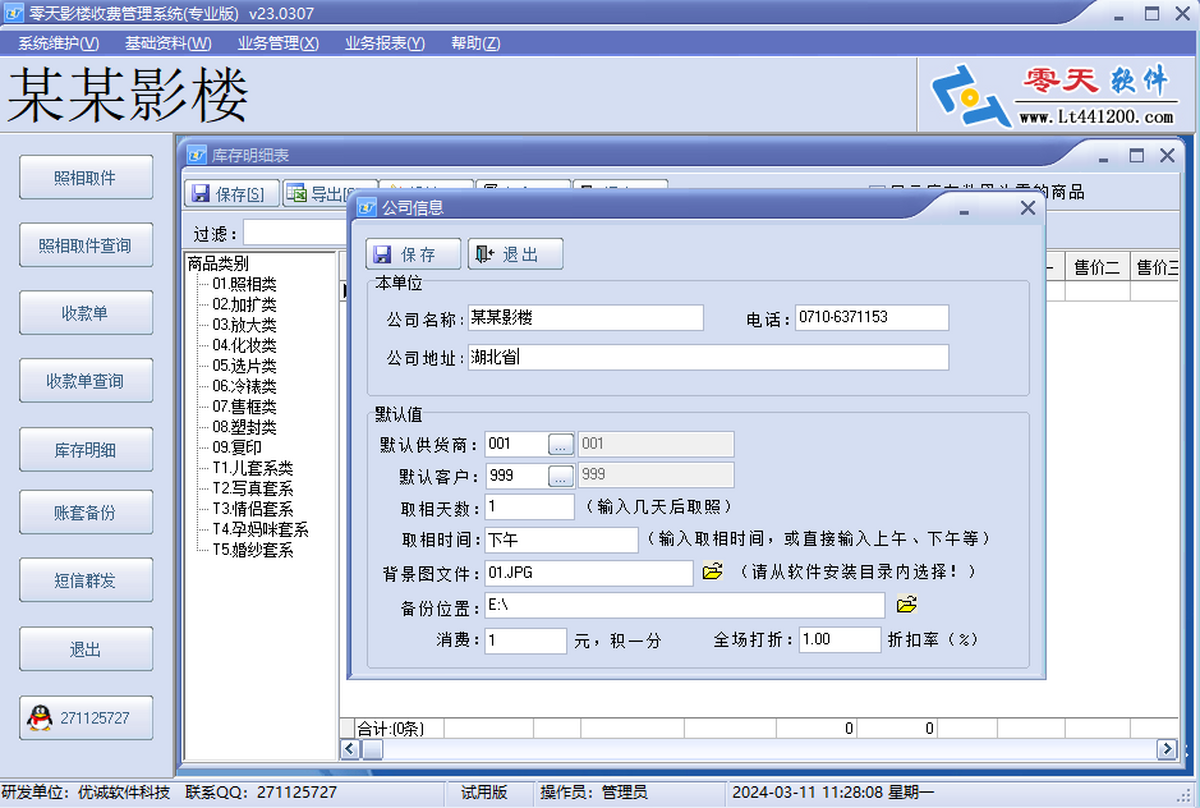Click 商品类别 tree root

pos(218,264)
